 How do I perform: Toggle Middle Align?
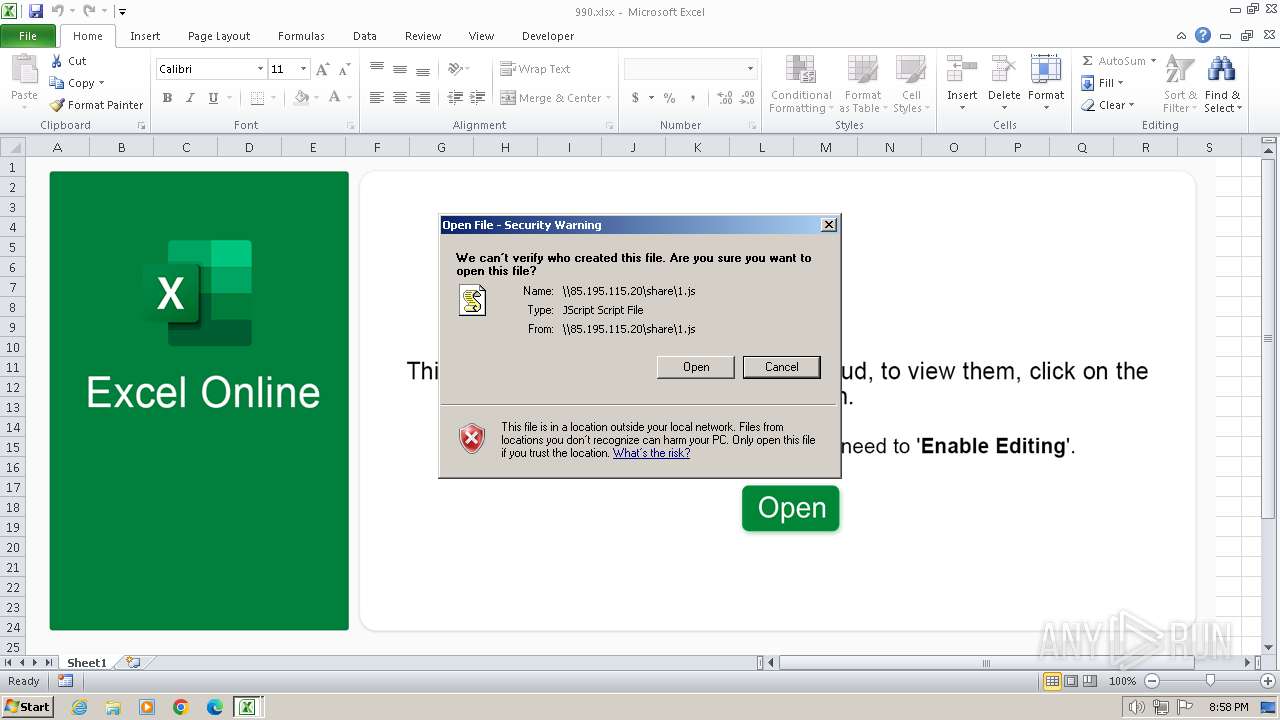[400, 69]
